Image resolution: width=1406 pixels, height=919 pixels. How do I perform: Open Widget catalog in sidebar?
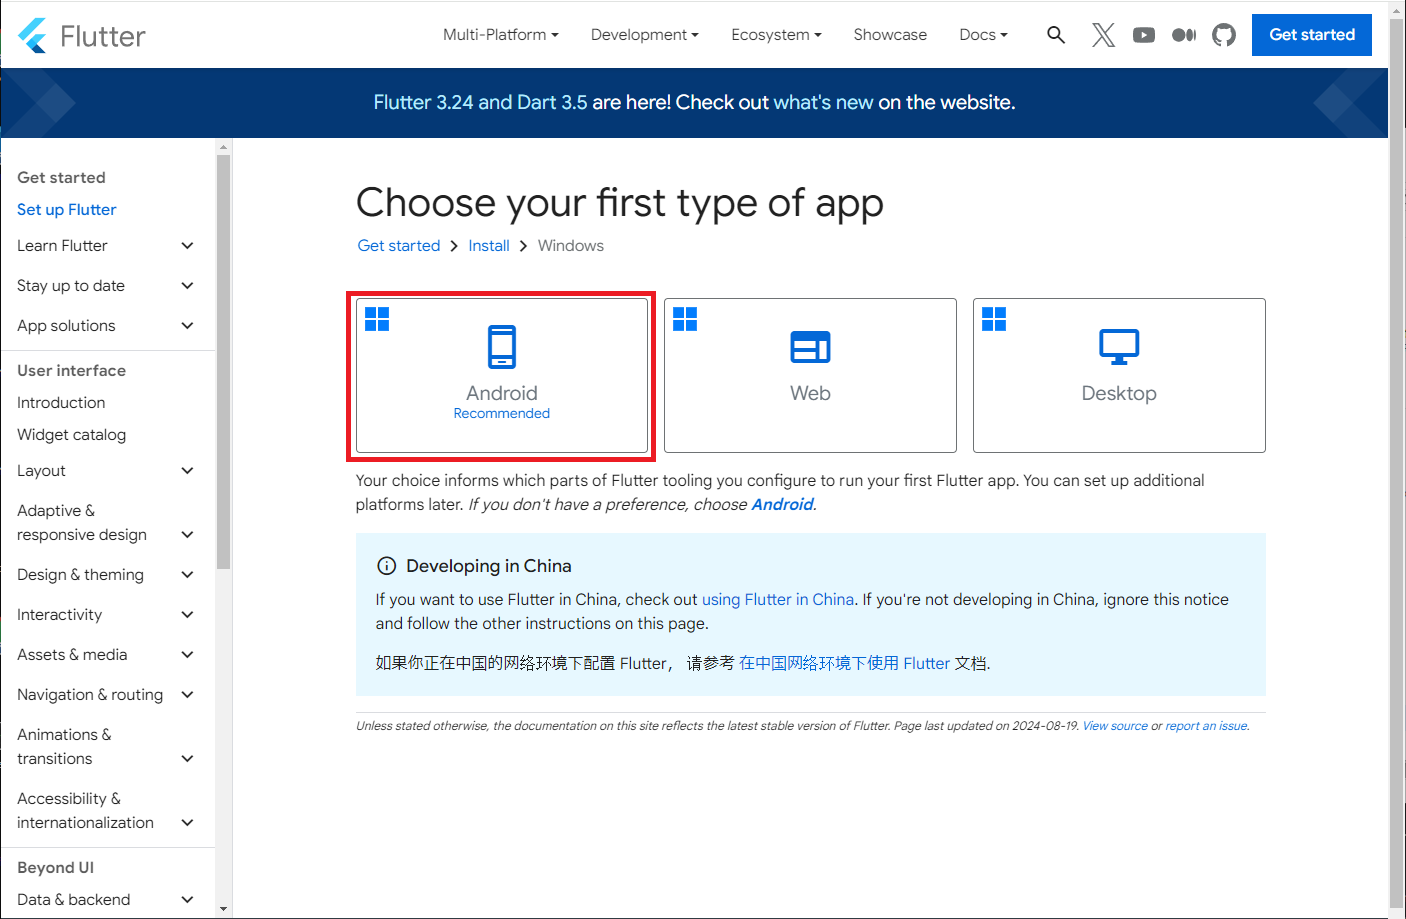pyautogui.click(x=71, y=435)
